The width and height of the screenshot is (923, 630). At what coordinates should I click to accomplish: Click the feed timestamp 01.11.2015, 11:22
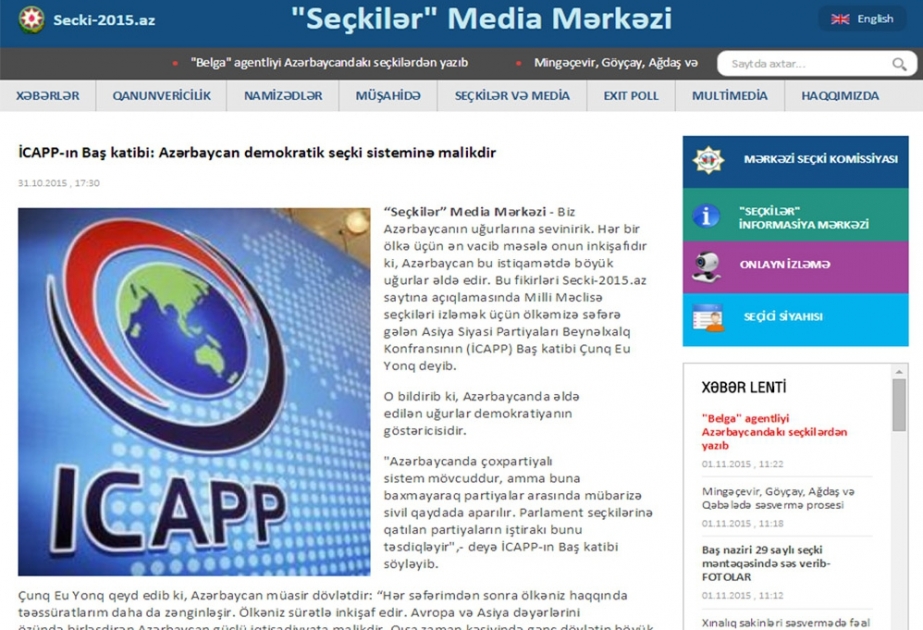(742, 464)
